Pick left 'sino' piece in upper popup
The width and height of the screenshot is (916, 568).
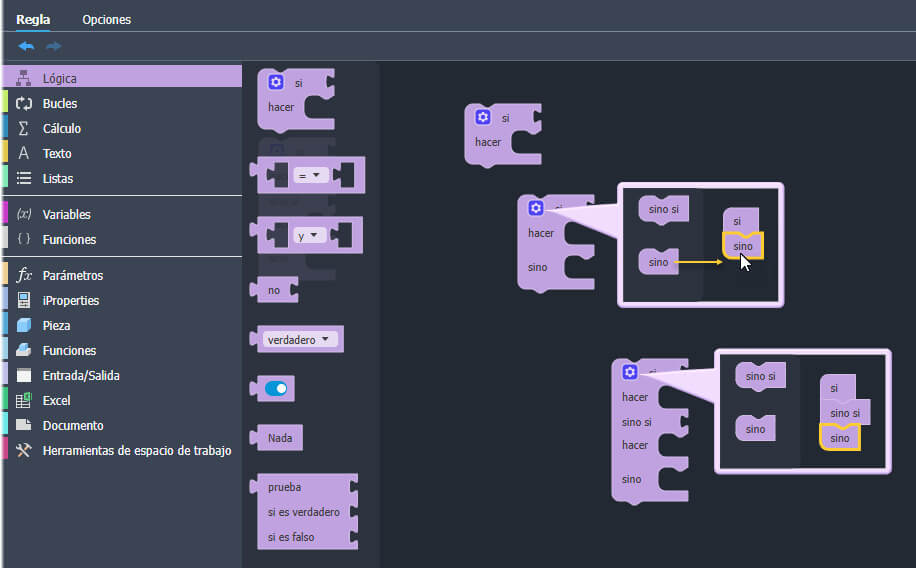pyautogui.click(x=658, y=262)
